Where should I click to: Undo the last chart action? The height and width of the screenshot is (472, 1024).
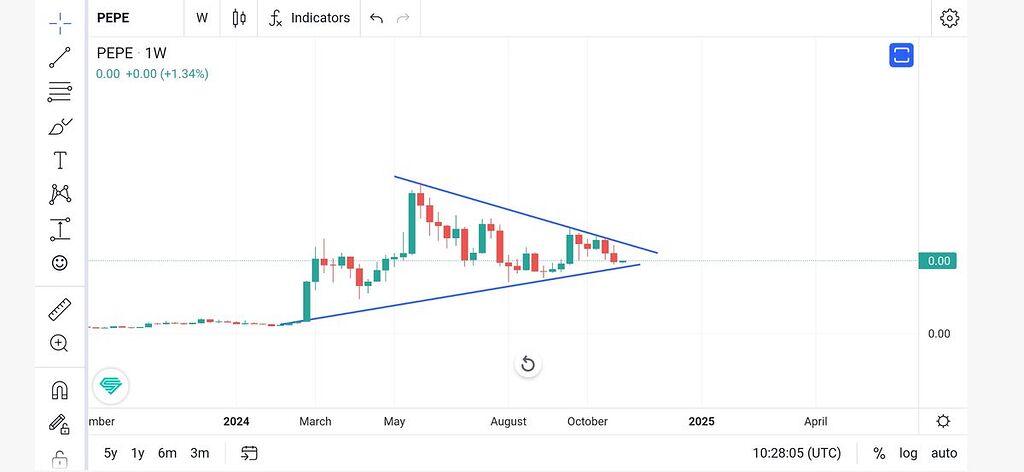coord(376,18)
